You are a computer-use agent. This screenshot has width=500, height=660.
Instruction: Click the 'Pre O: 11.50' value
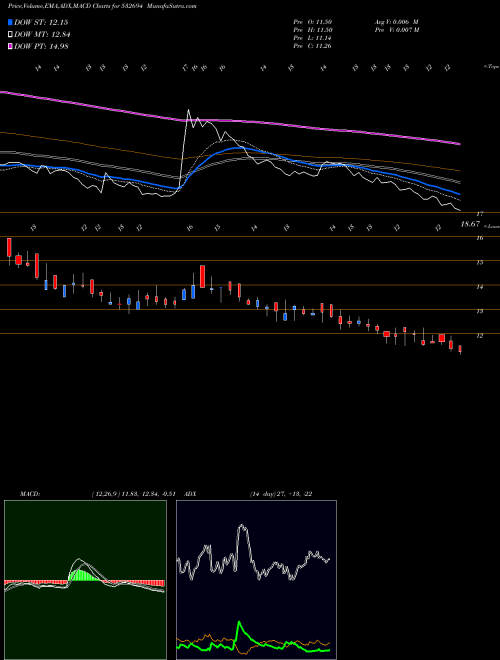click(x=313, y=22)
